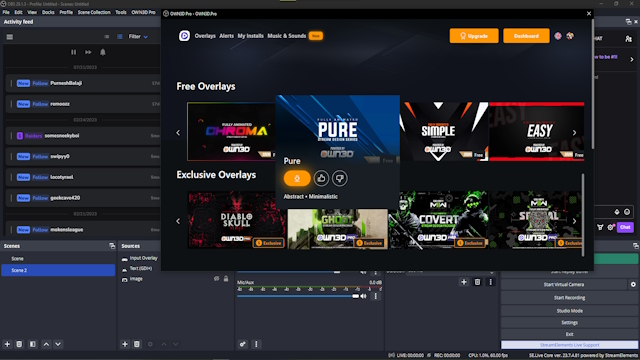This screenshot has height=360, width=640.
Task: Close the OWN3D Pro window
Action: [589, 13]
